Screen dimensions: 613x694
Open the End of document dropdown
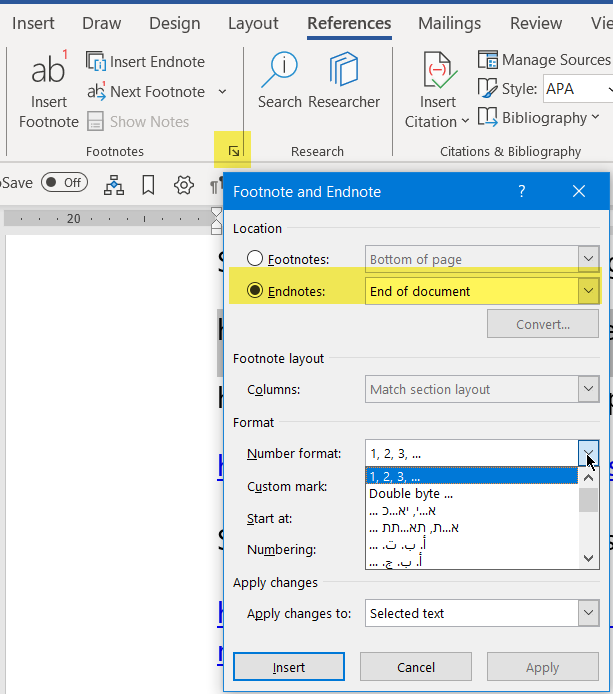(588, 291)
